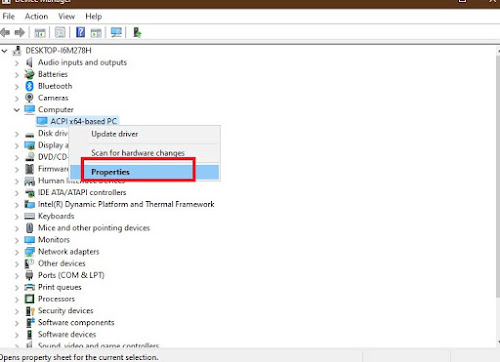Viewport: 500px width, 362px height.
Task: Expand the Monitors node
Action: [17, 240]
